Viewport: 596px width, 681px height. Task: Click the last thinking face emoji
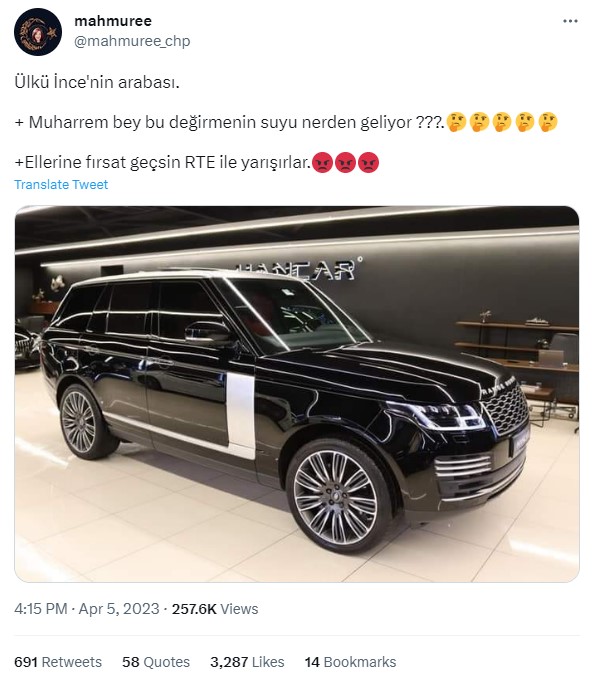547,122
